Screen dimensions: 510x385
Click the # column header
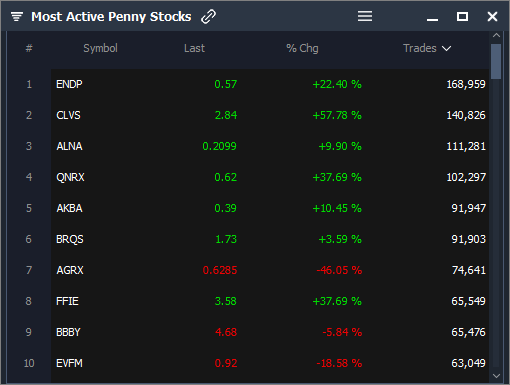click(29, 48)
